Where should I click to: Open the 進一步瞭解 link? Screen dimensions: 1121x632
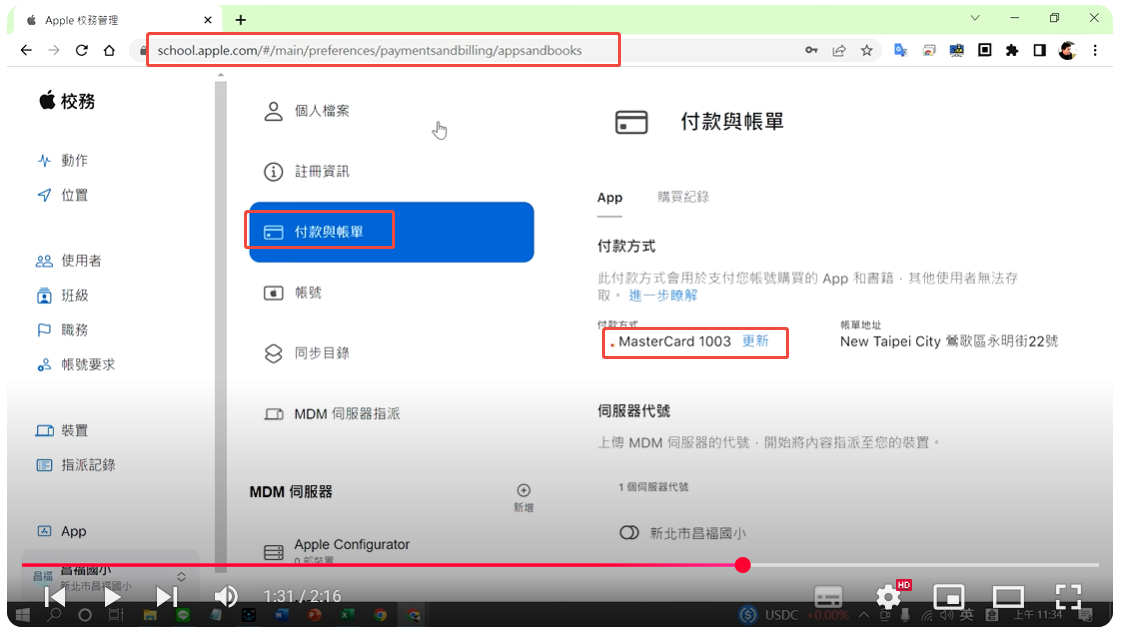click(x=663, y=295)
